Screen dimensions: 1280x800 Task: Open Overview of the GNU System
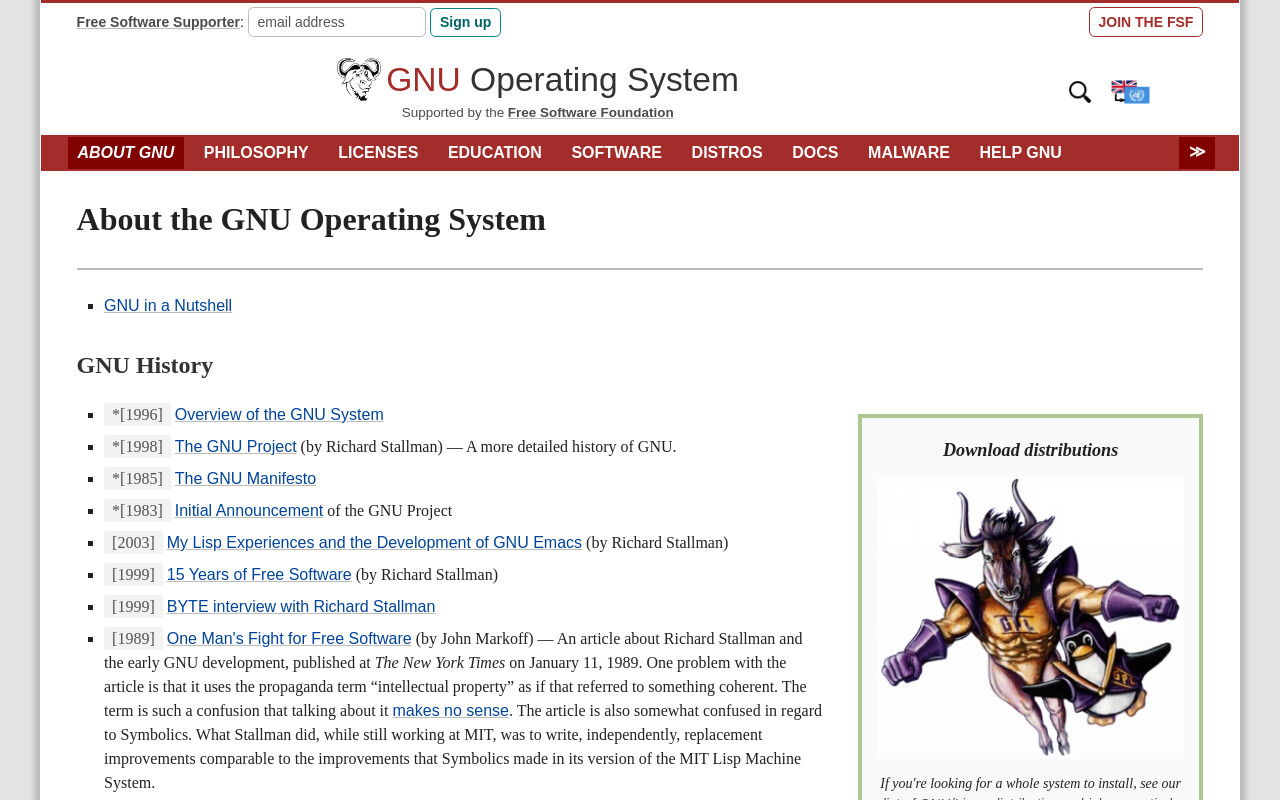coord(279,415)
